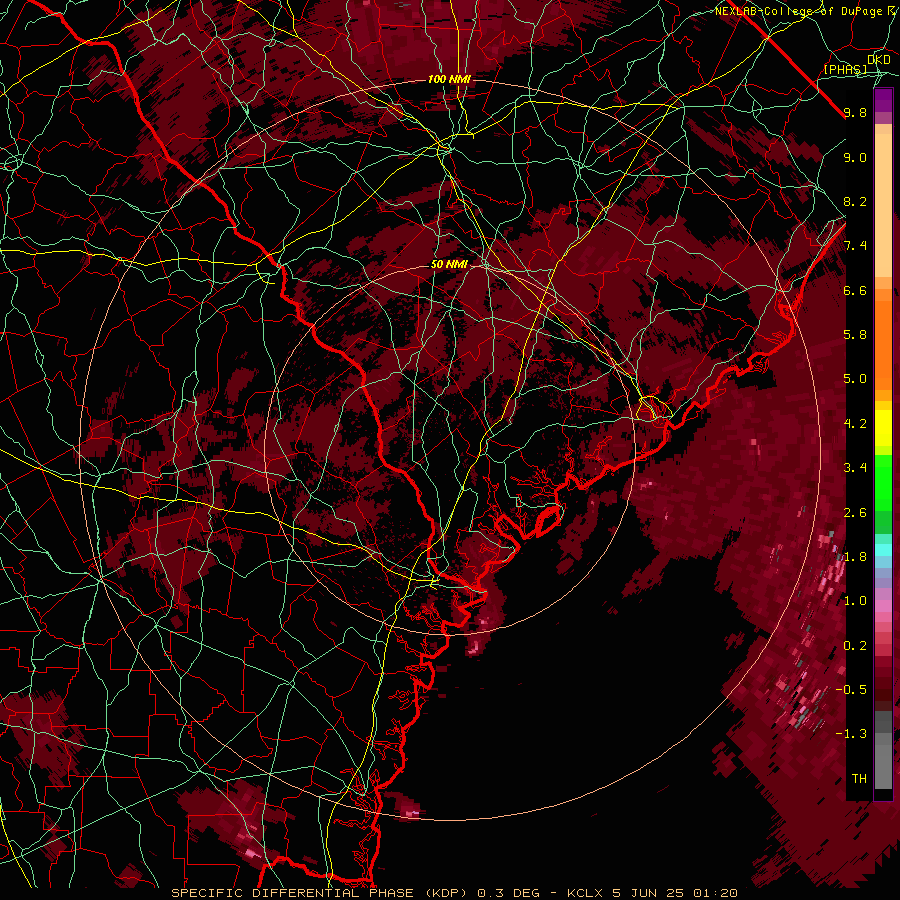Image resolution: width=900 pixels, height=900 pixels.
Task: Pick the pink band on the color bar
Action: click(883, 606)
